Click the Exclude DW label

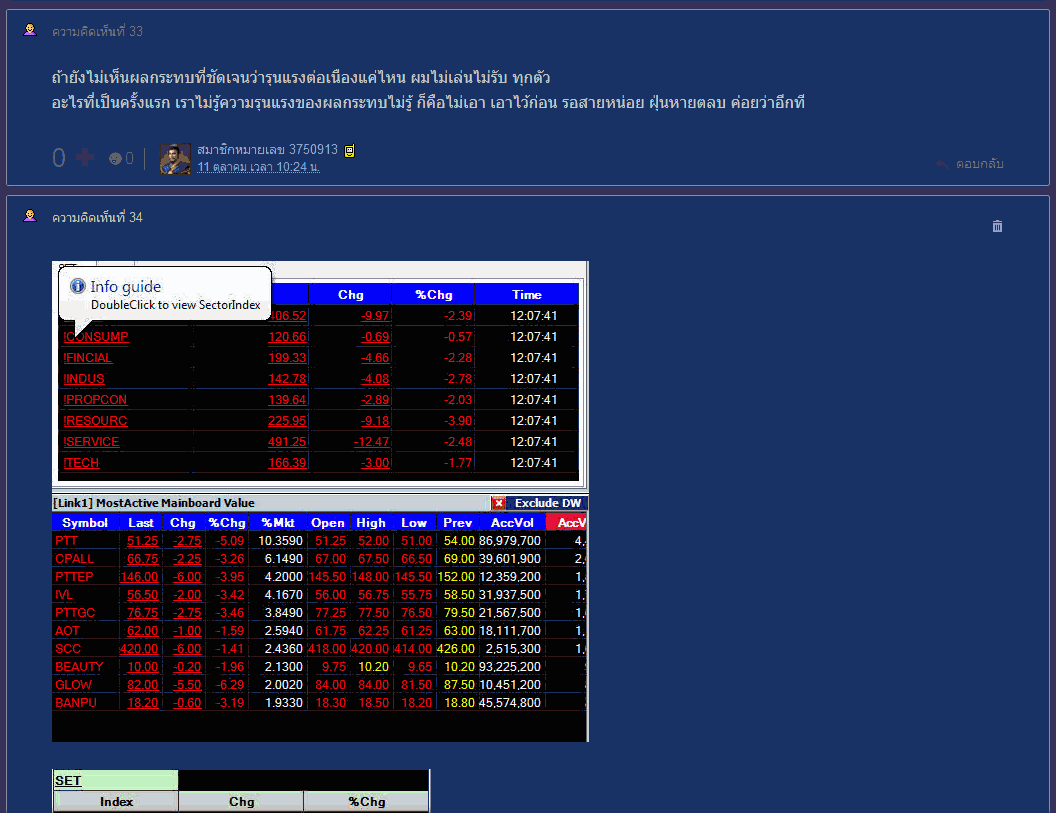coord(548,503)
